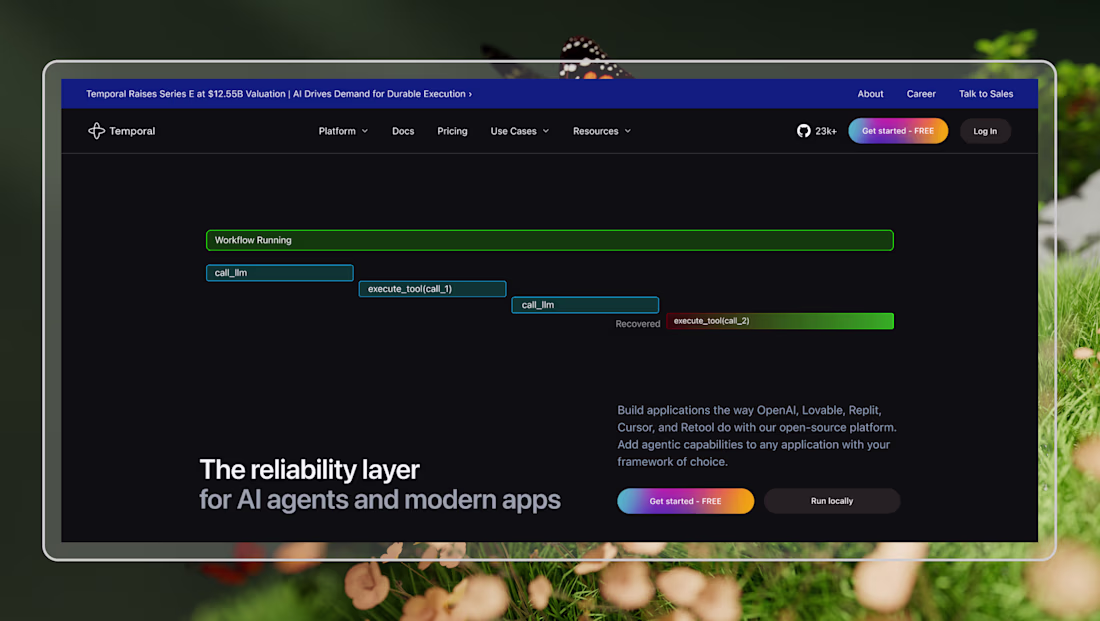Click Talk to Sales
Image resolution: width=1100 pixels, height=621 pixels.
986,94
